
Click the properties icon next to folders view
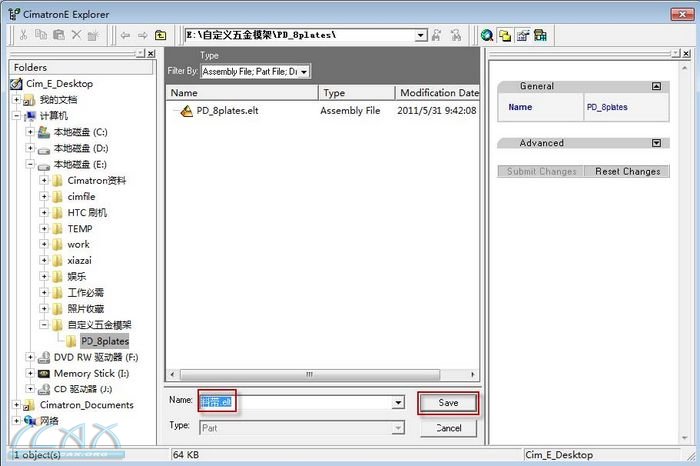click(523, 35)
